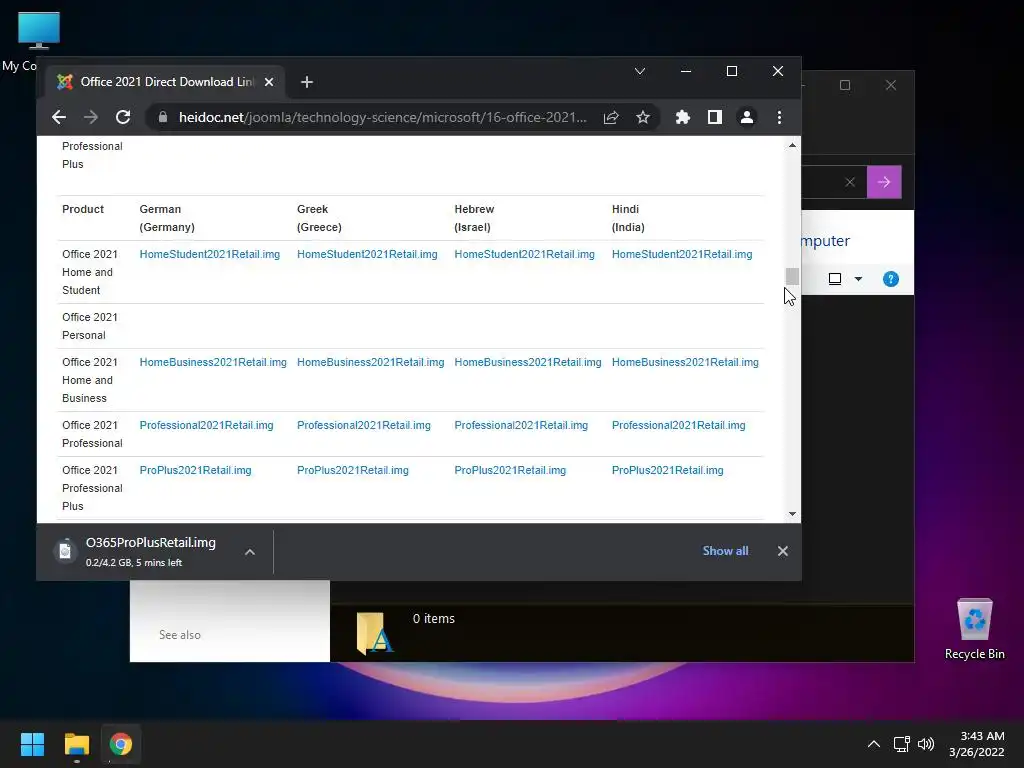The image size is (1024, 768).
Task: Open the Windows Start menu
Action: [32, 744]
